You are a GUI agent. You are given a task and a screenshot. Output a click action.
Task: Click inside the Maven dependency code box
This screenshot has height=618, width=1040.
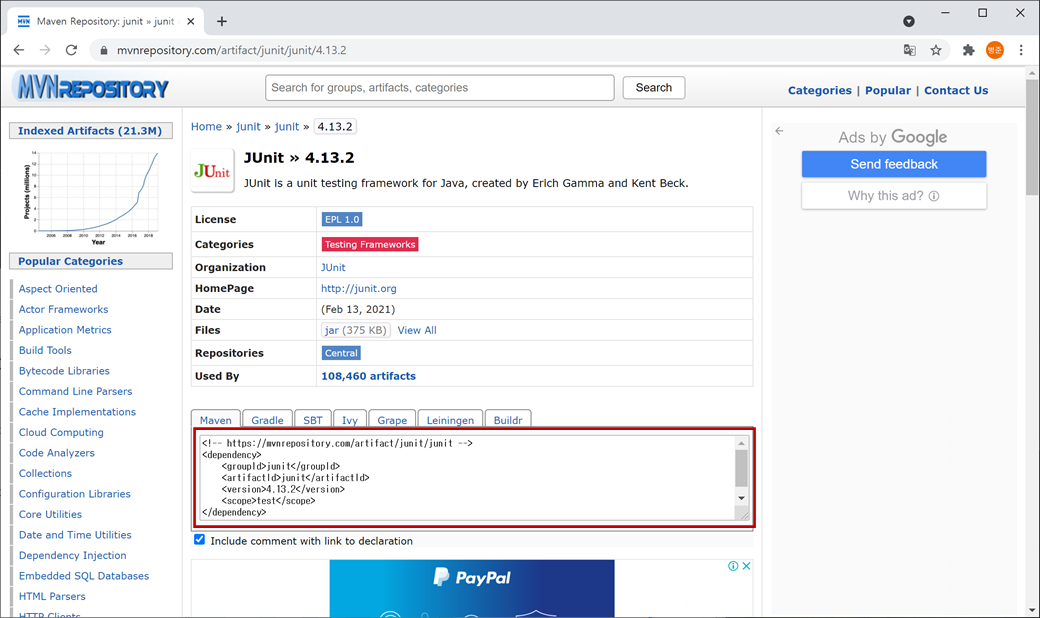click(x=467, y=477)
